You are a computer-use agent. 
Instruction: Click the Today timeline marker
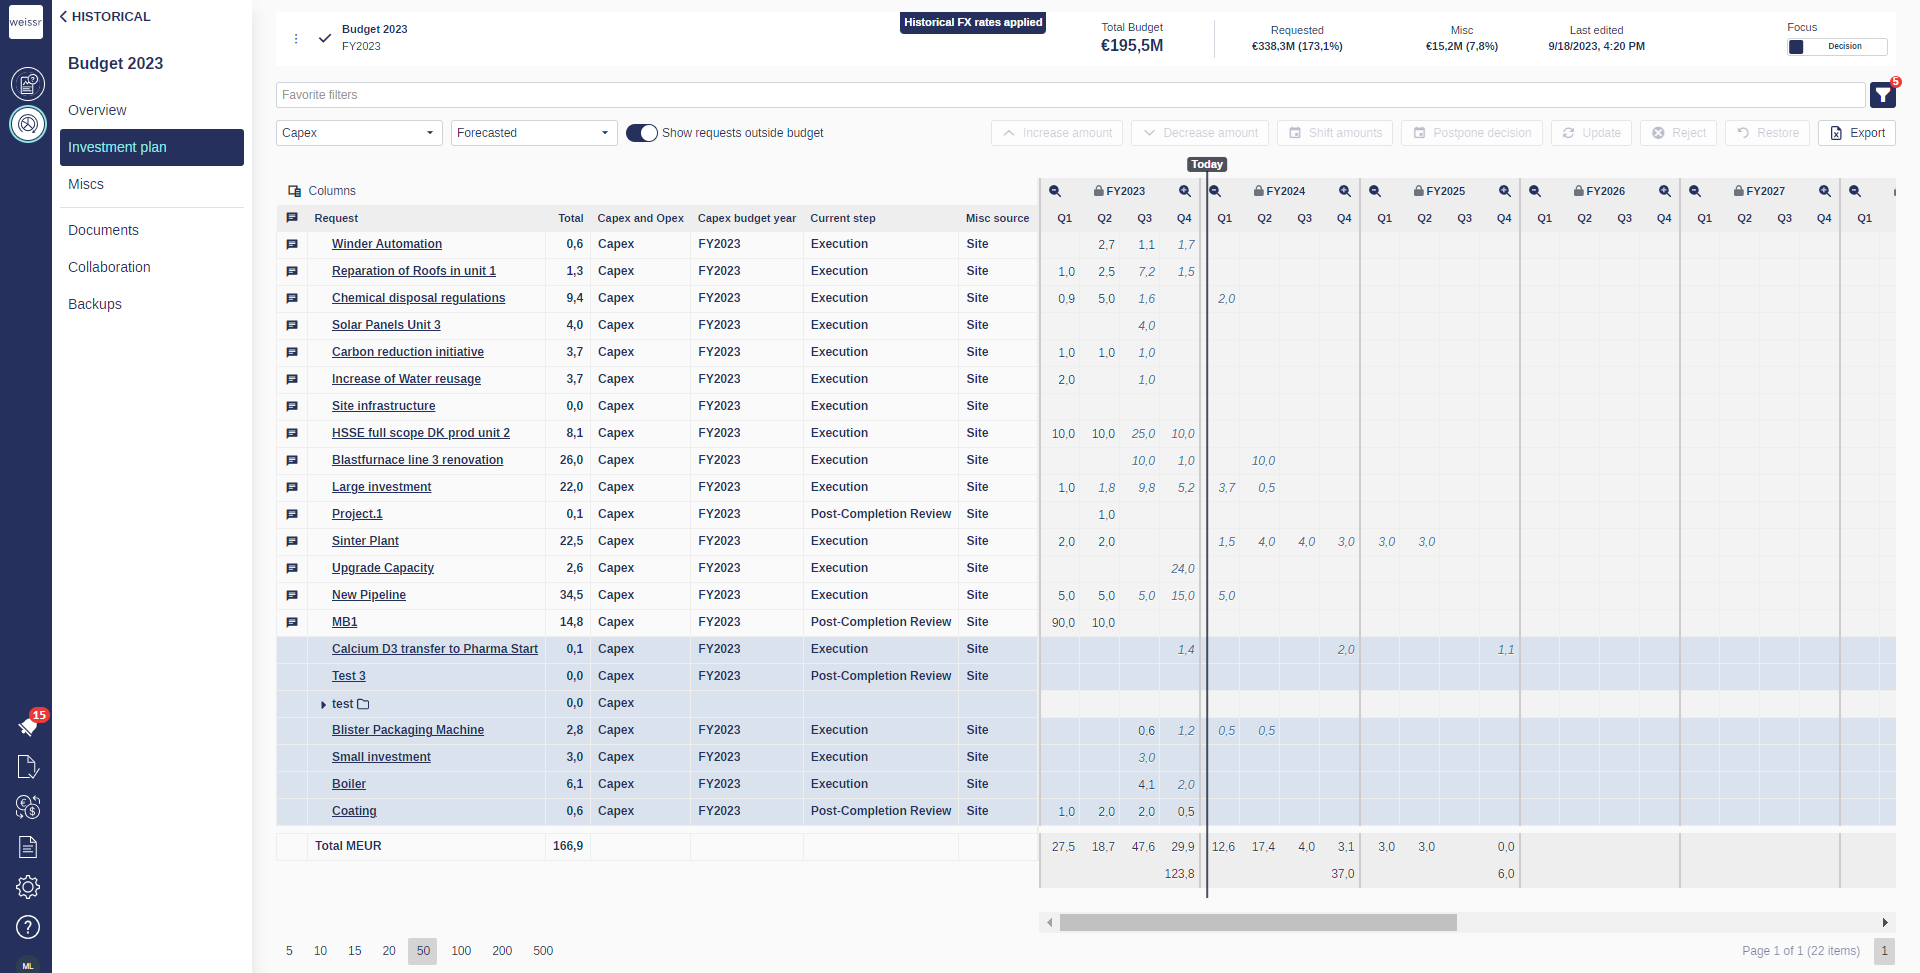tap(1207, 164)
